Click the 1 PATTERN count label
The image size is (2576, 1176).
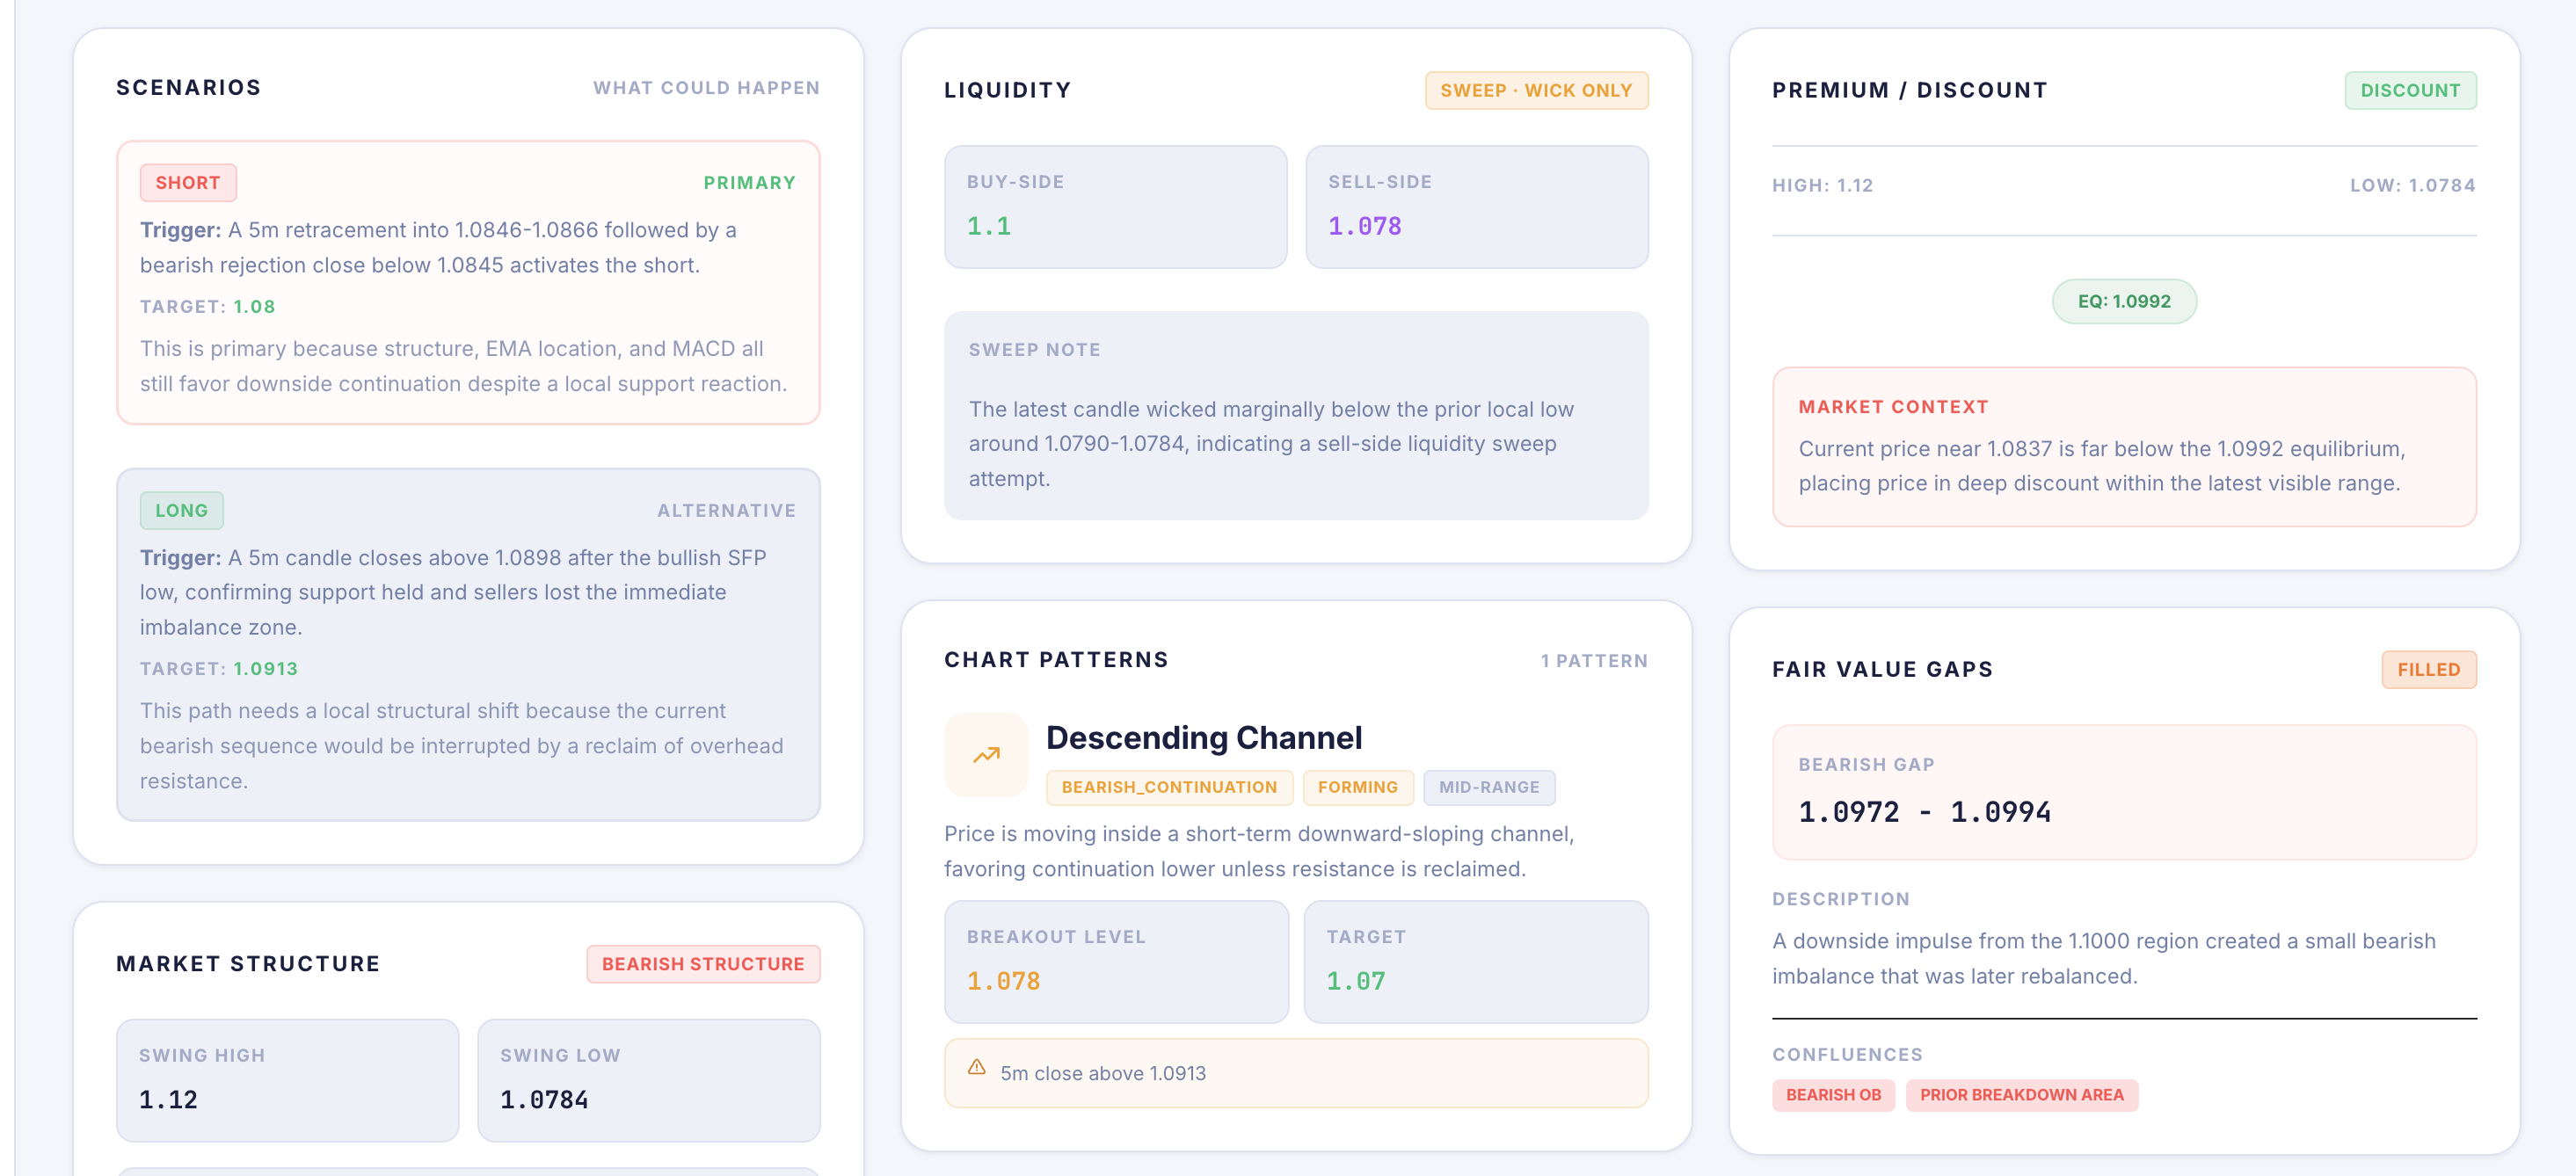1593,660
